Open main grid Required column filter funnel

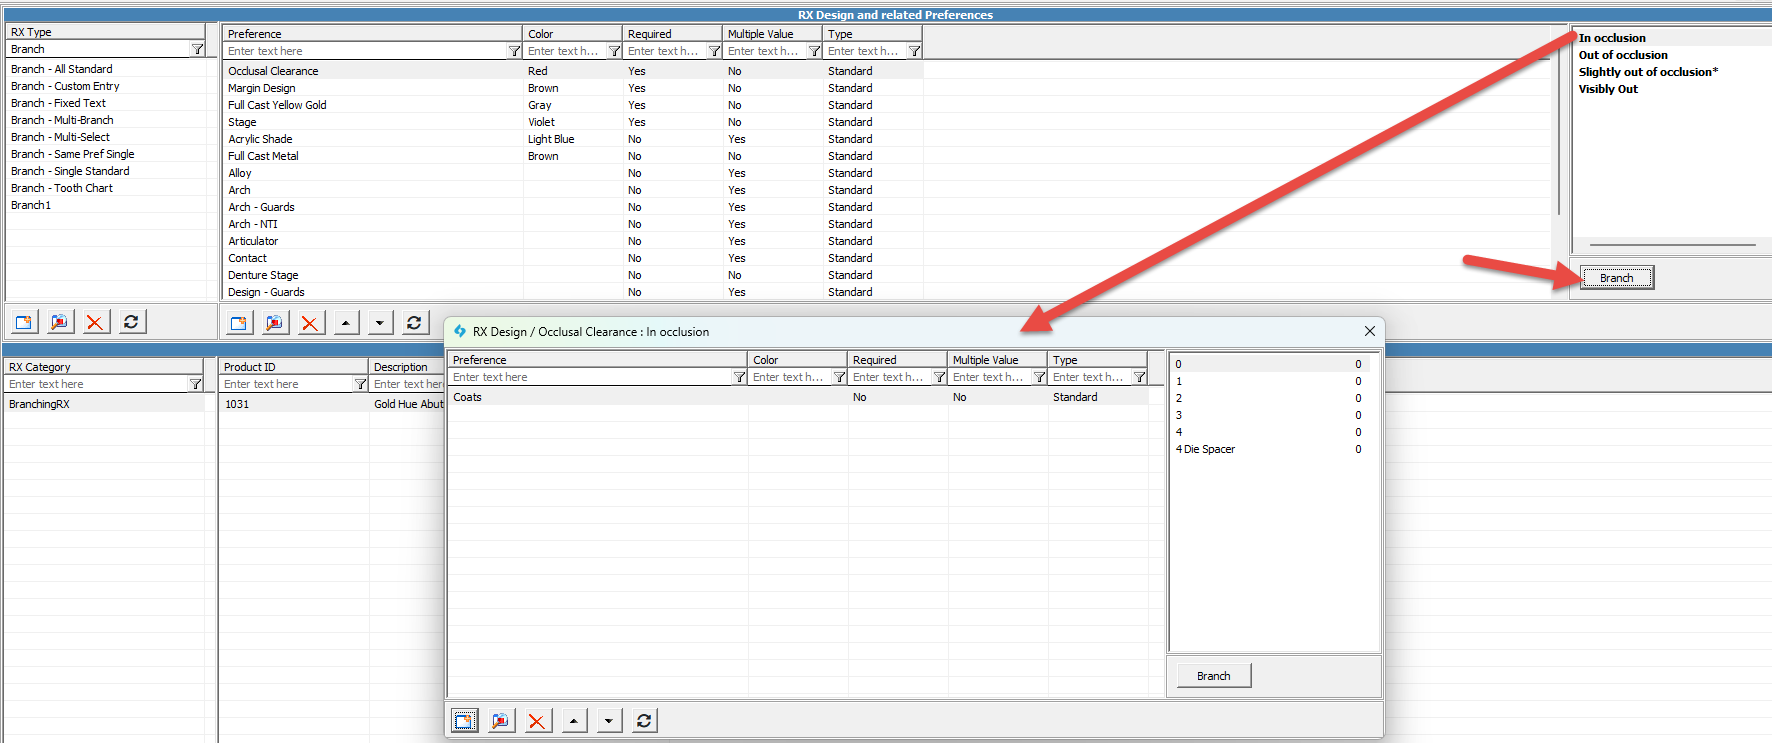(714, 51)
